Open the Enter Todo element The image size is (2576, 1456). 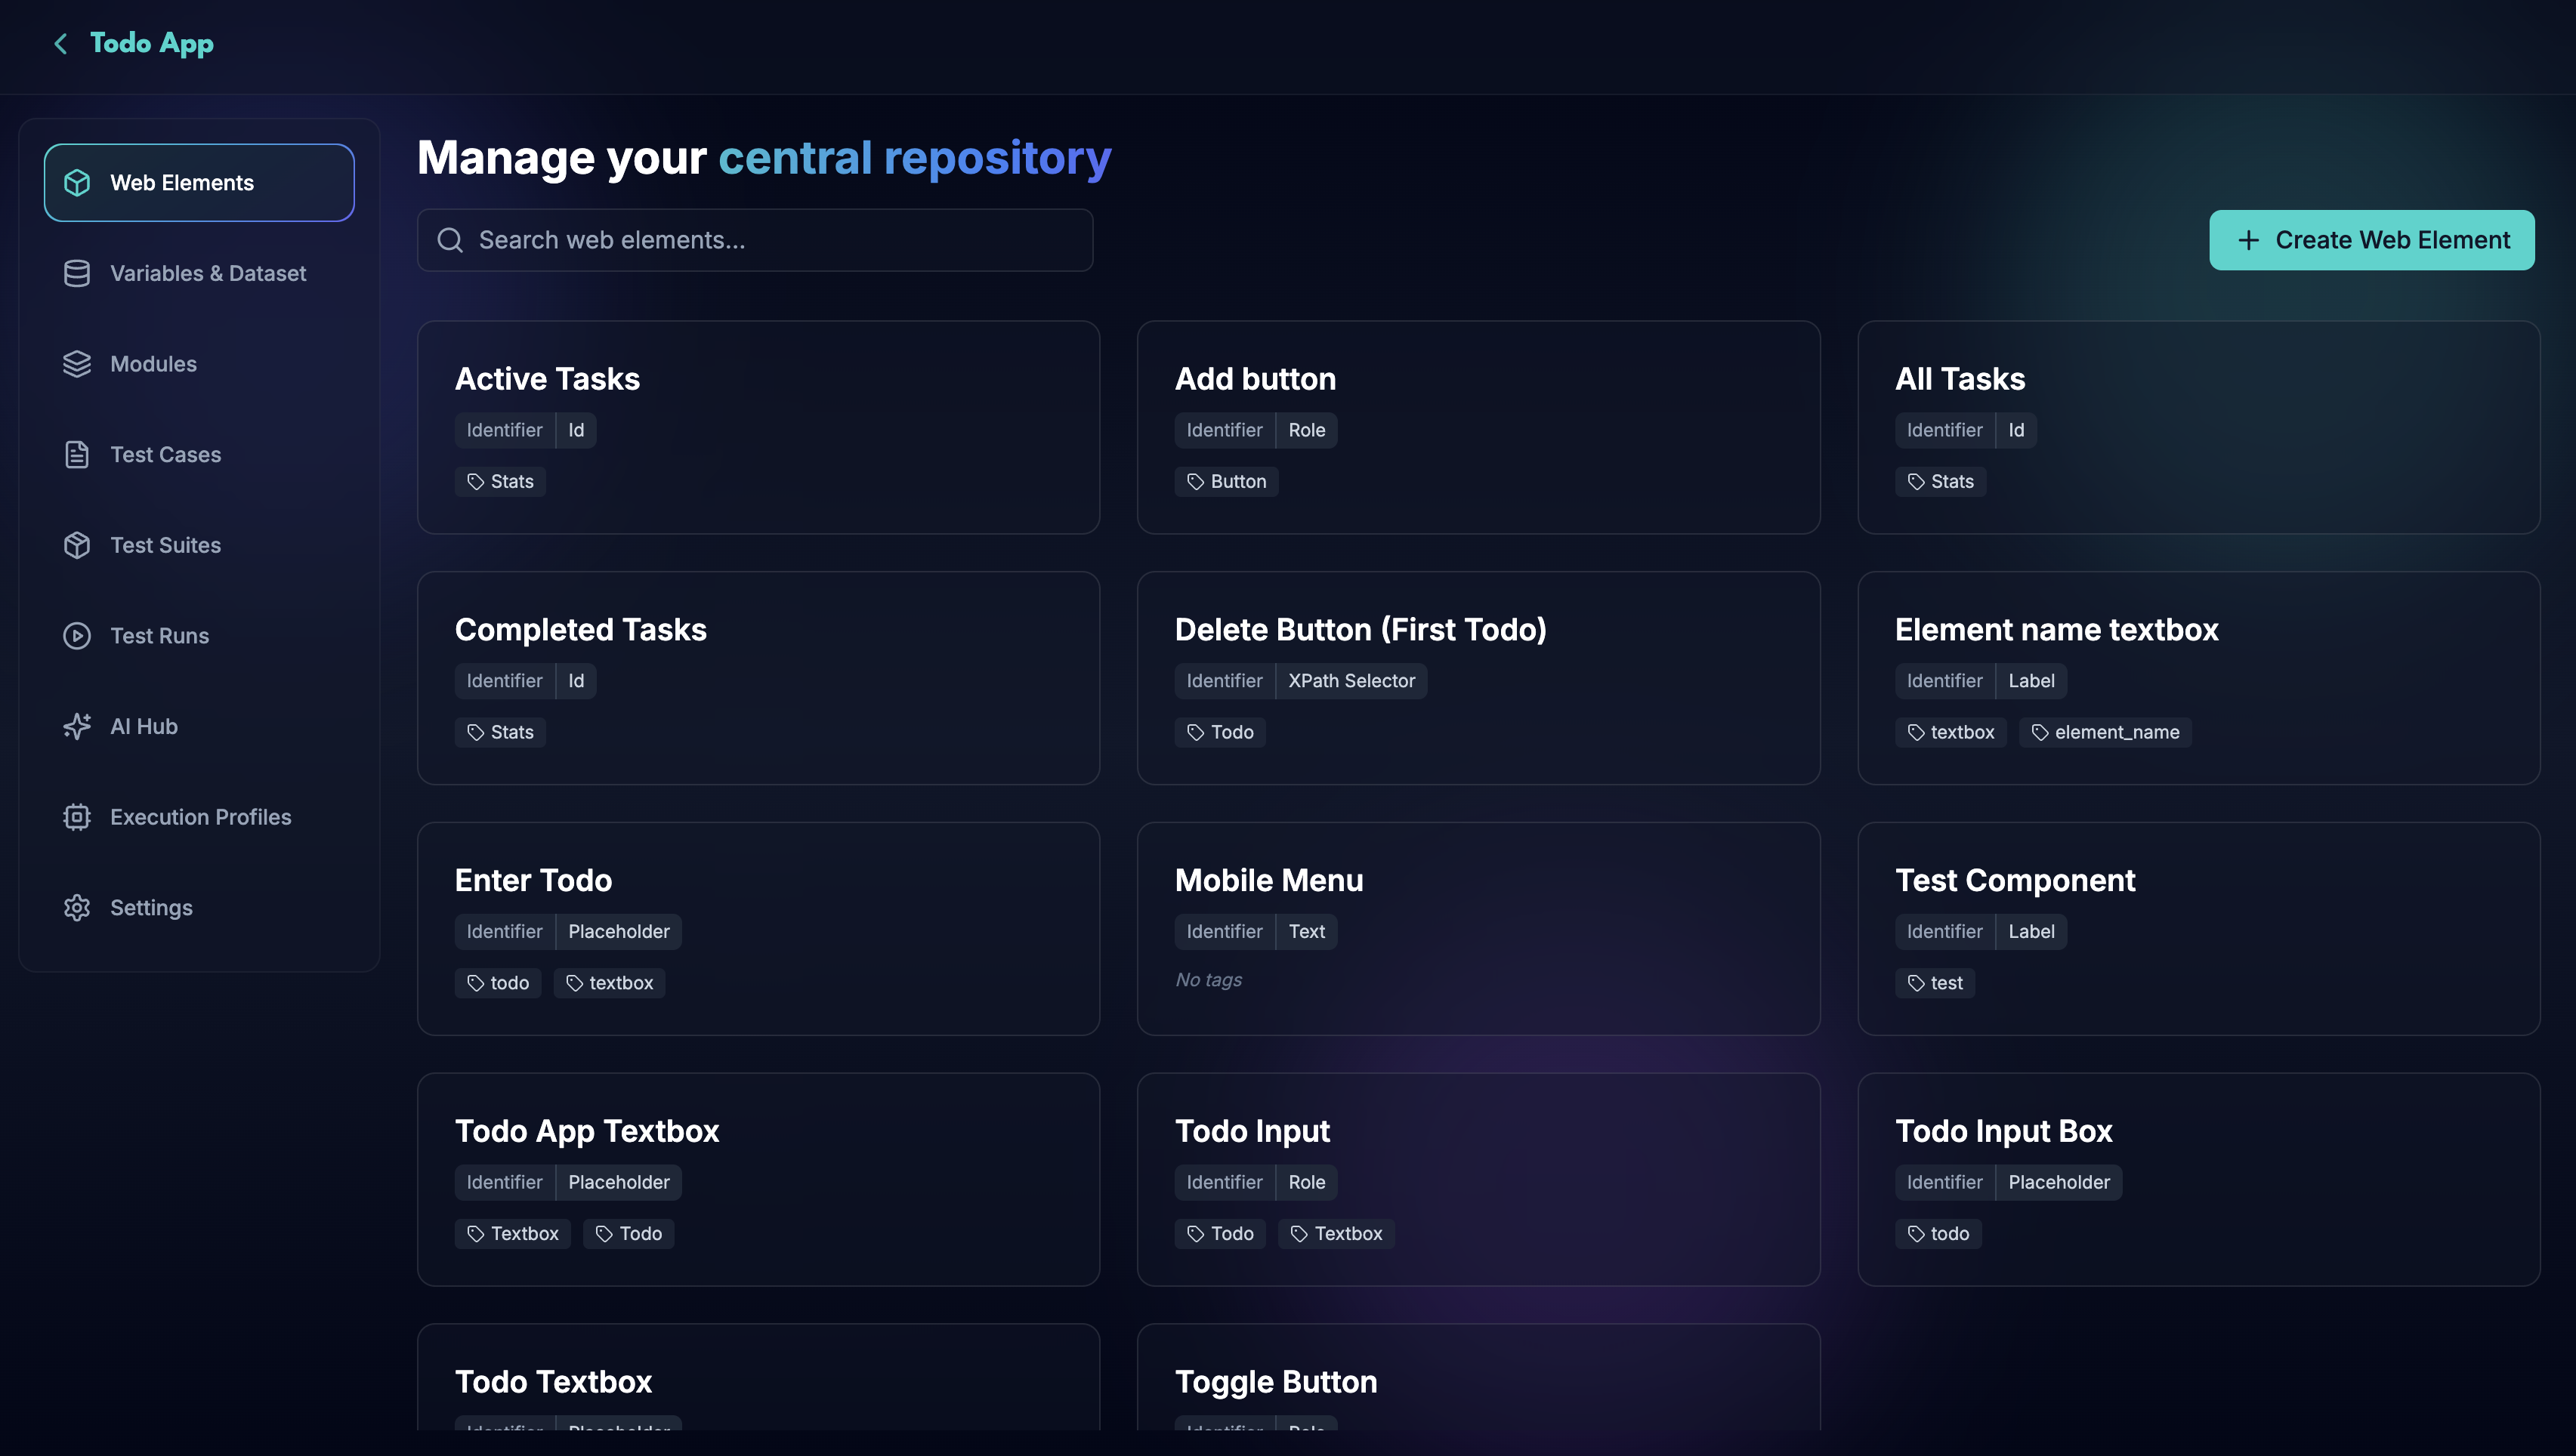click(x=758, y=929)
